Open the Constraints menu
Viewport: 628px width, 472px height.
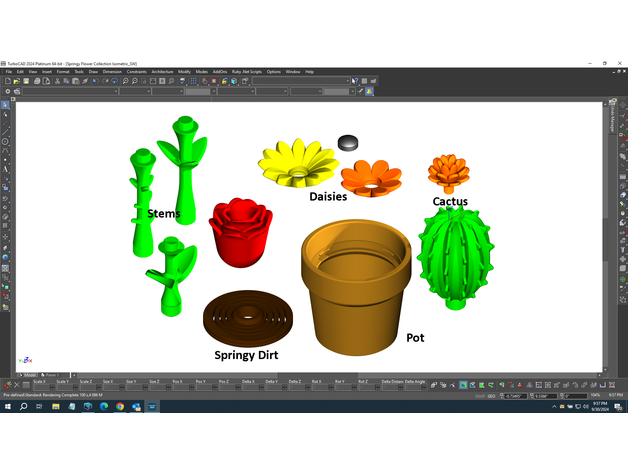[x=135, y=72]
